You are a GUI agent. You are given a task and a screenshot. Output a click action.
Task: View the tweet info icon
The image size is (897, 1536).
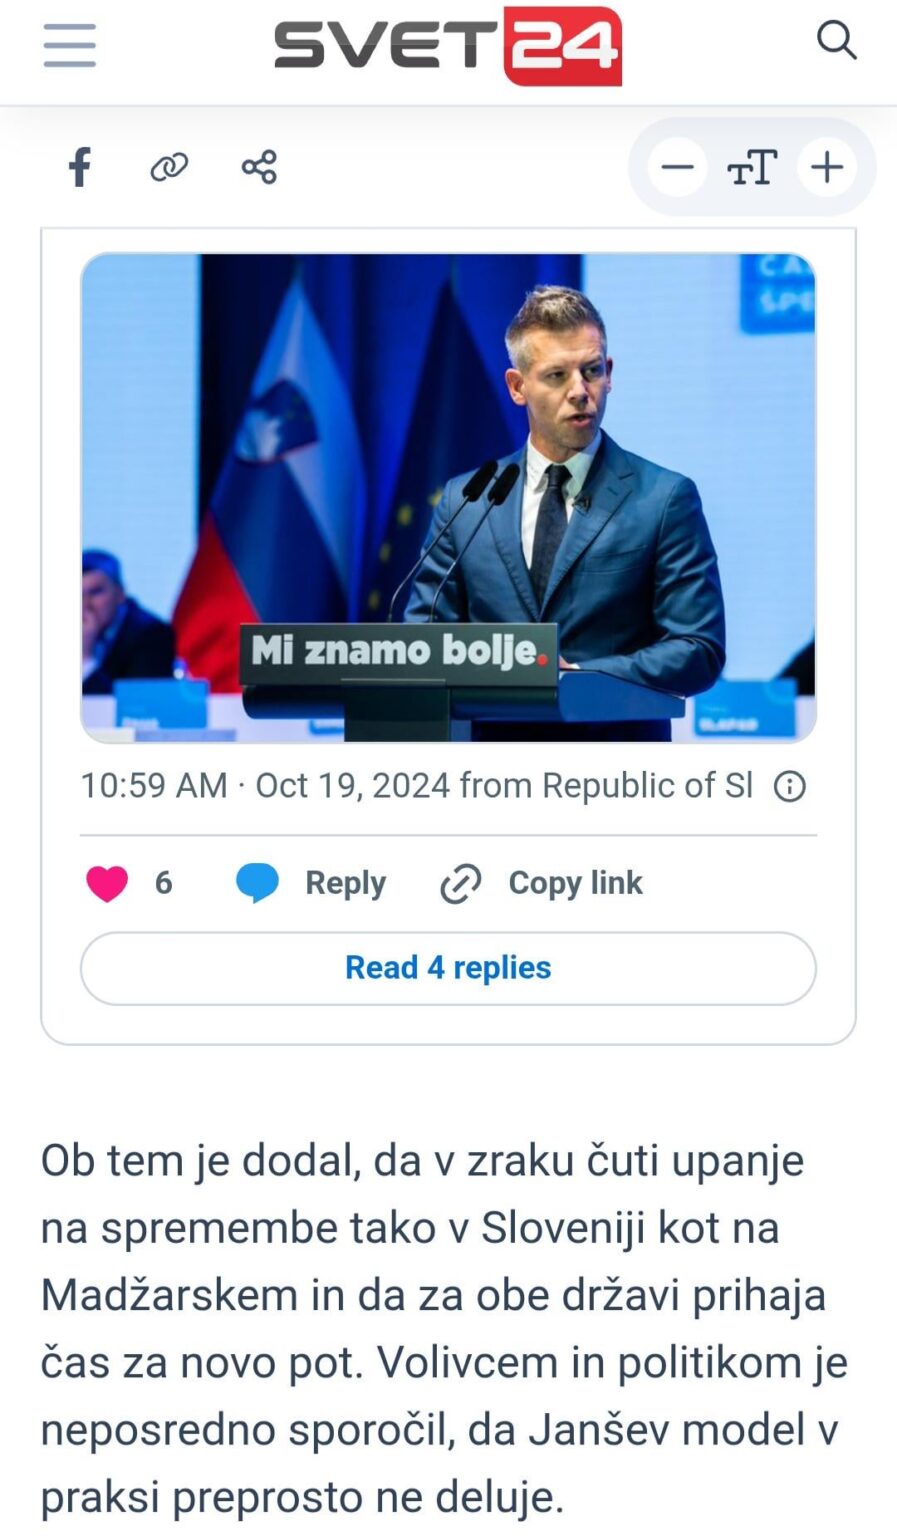pos(789,786)
